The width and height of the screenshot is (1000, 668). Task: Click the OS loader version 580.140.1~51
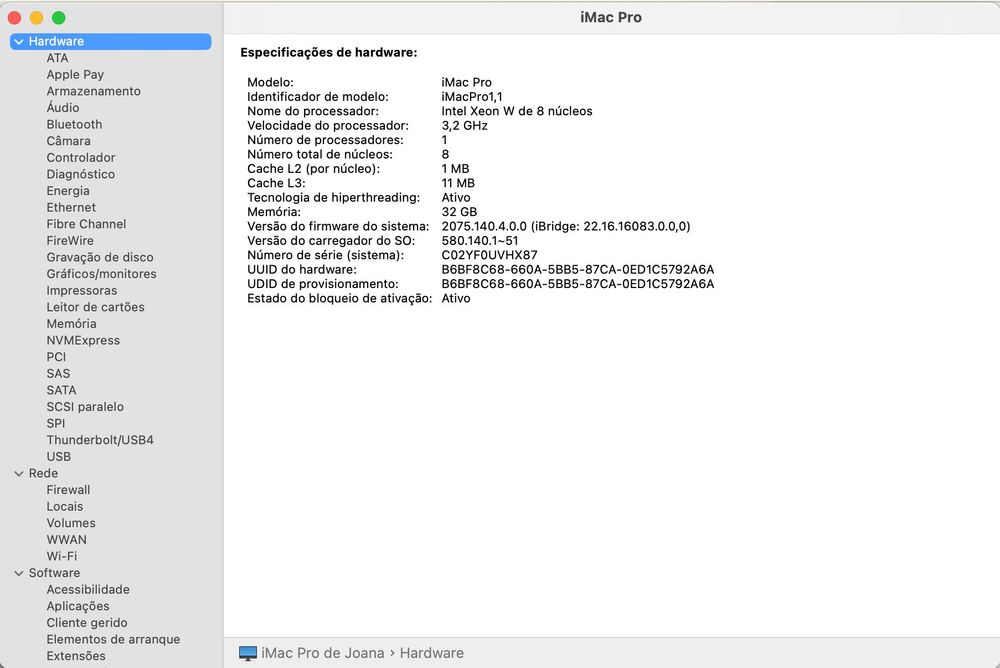coord(480,241)
